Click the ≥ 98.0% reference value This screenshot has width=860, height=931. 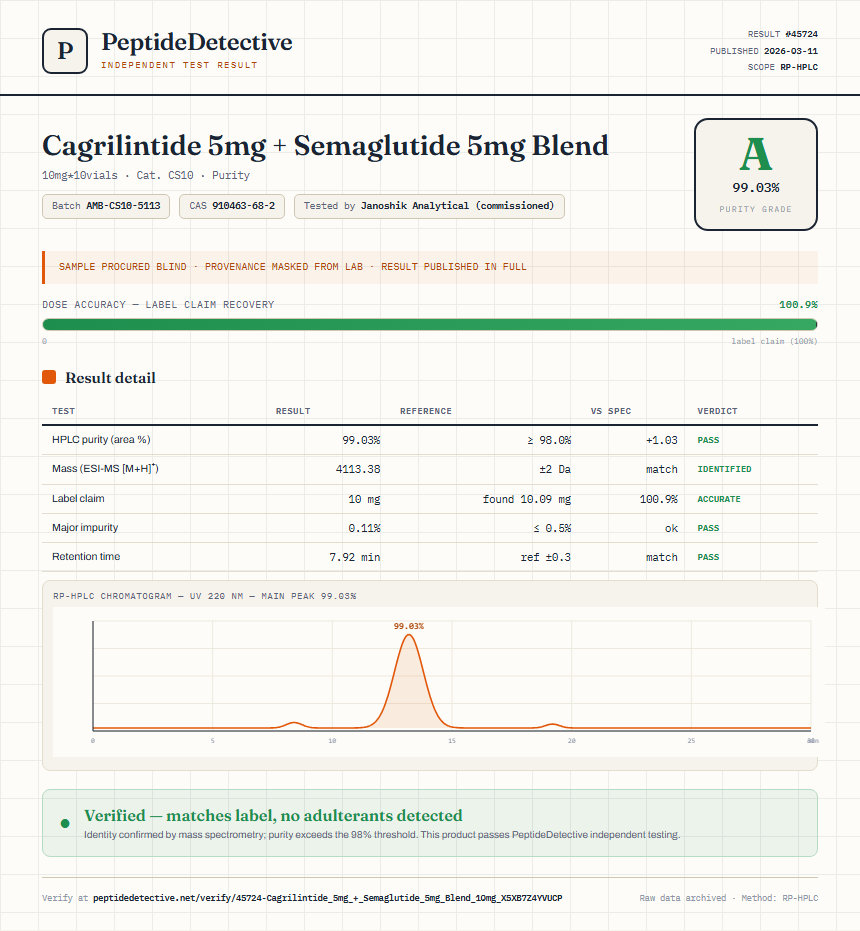549,440
